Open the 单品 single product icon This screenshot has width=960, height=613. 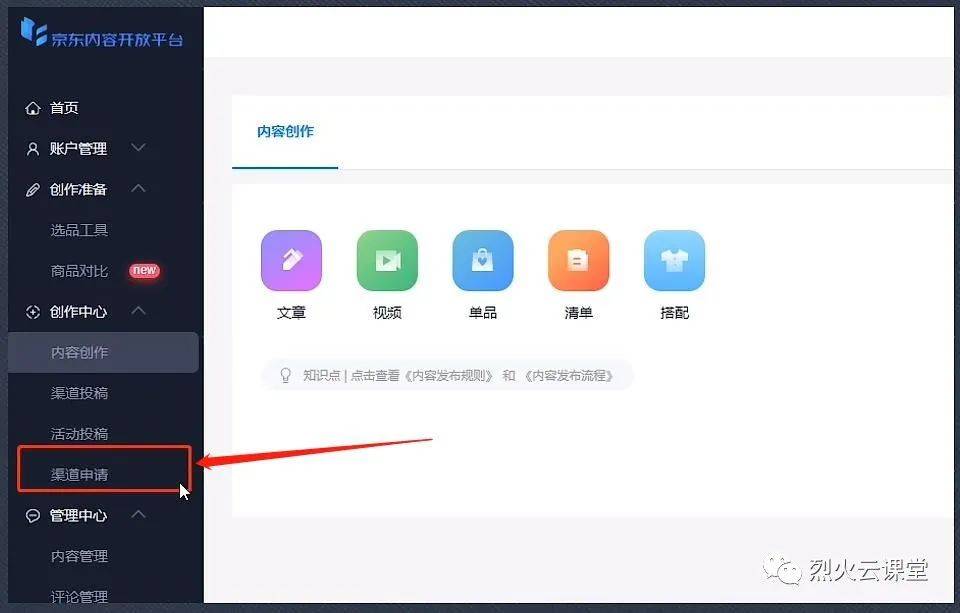[482, 260]
